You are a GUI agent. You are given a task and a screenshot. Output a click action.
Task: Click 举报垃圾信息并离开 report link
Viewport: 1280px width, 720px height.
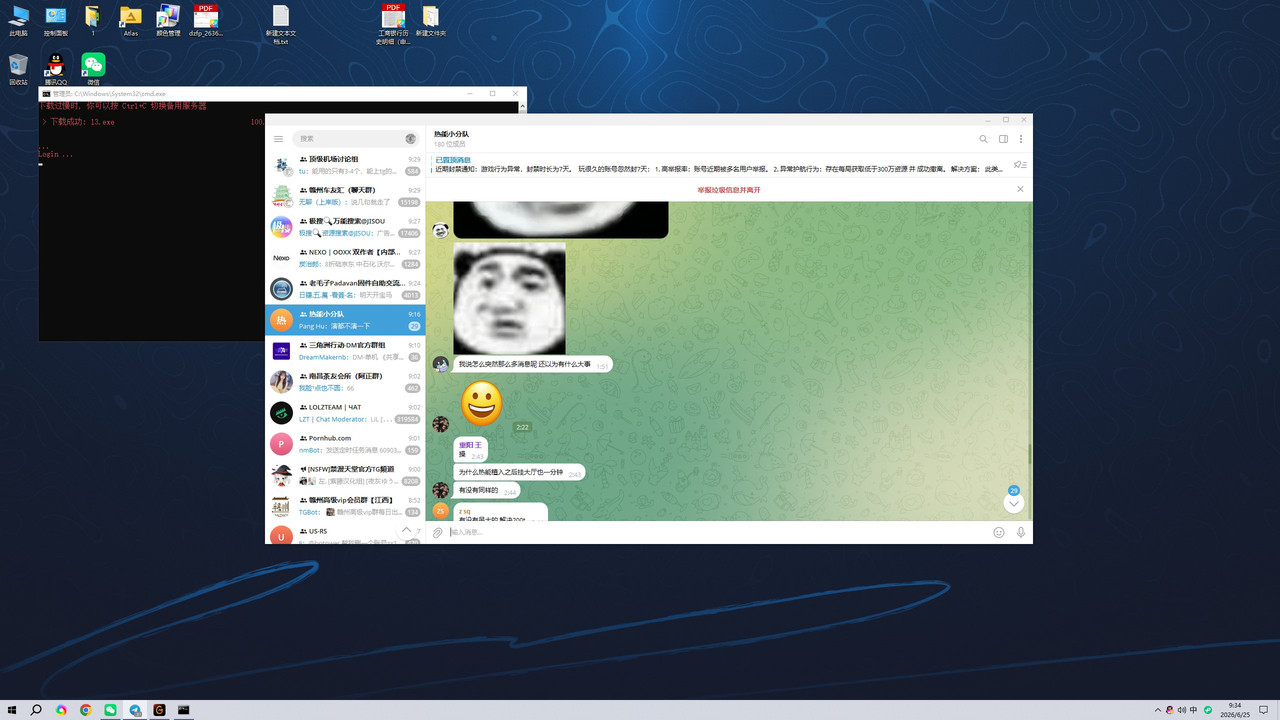coord(728,189)
